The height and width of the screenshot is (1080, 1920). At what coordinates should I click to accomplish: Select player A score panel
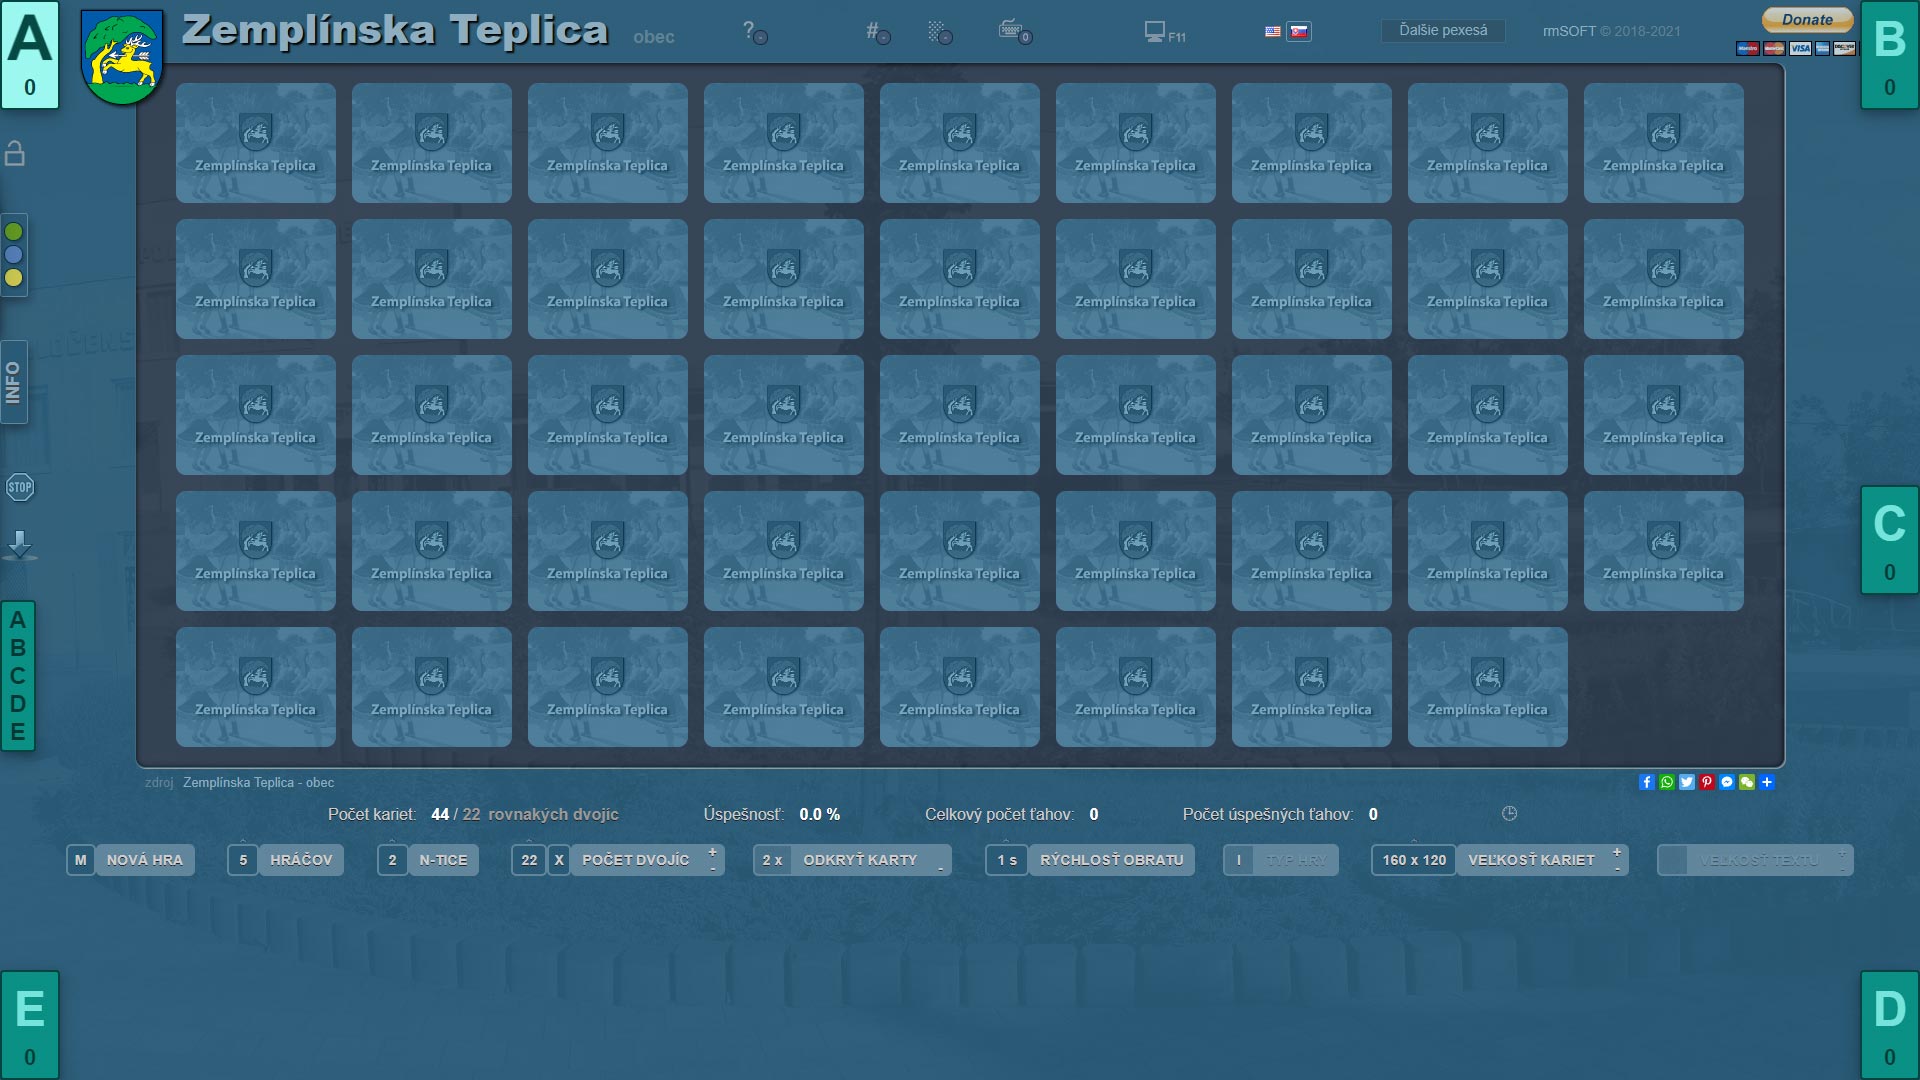(29, 54)
